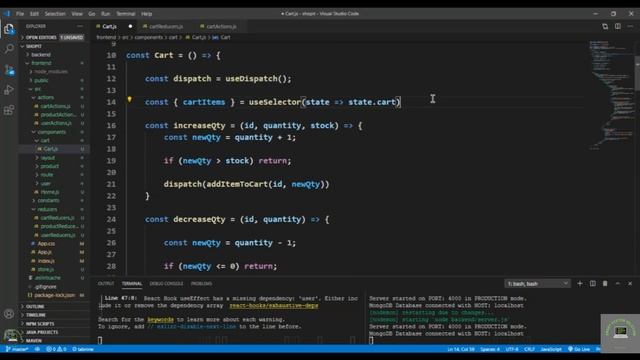Open the Run and Debug view
Screen dimensions: 640x360
tap(9, 90)
